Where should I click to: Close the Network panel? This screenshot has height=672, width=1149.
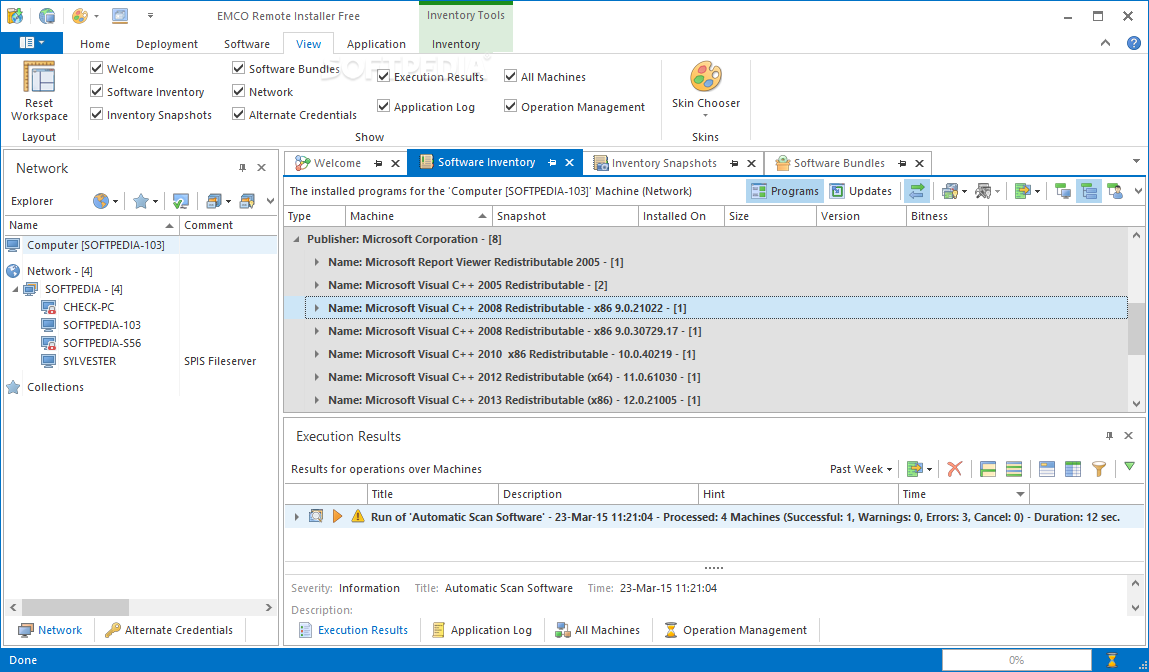coord(262,168)
